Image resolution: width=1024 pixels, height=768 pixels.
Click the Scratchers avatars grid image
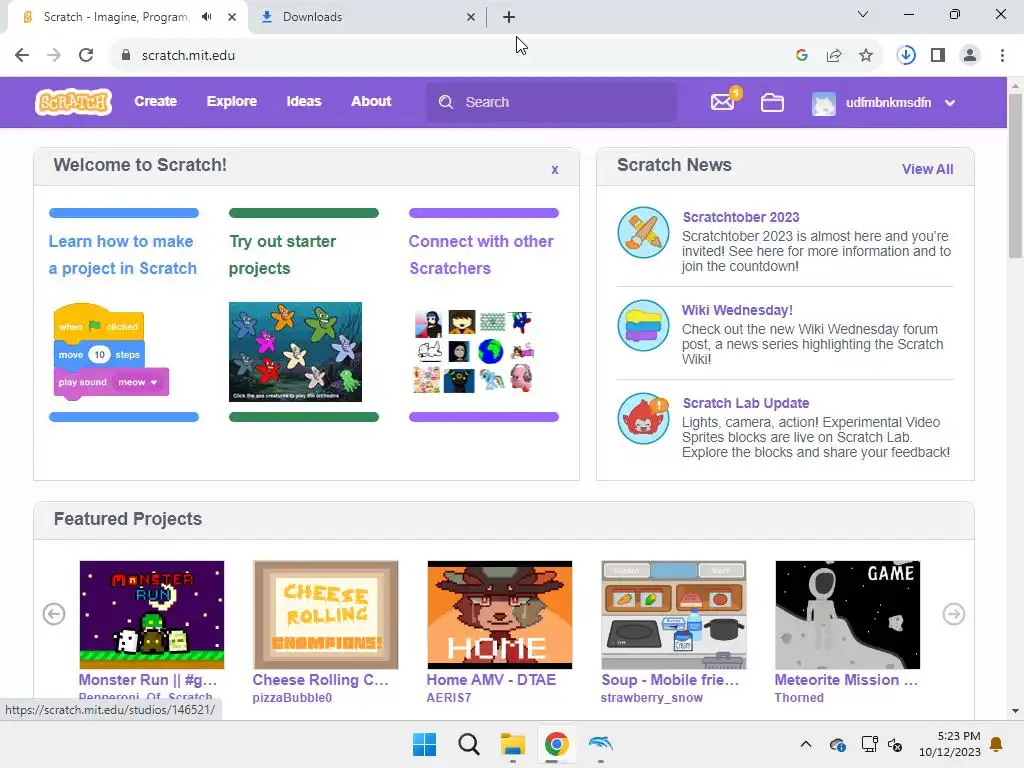pos(474,351)
